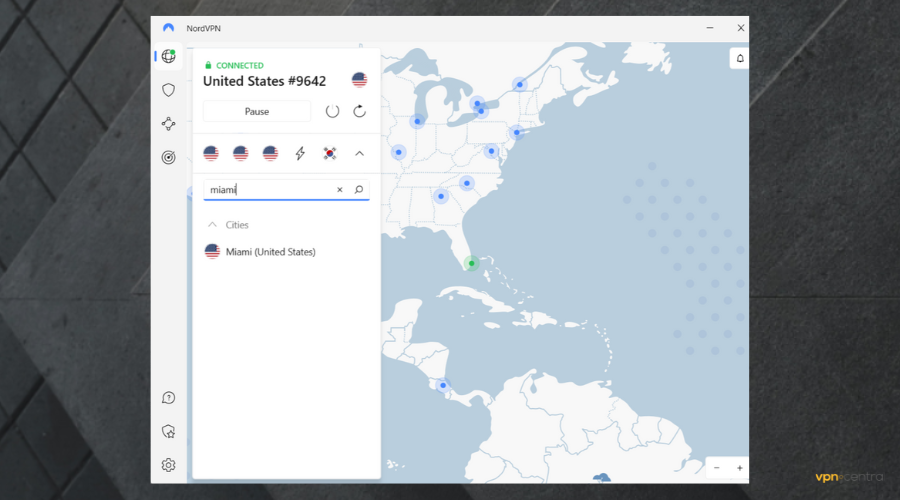Viewport: 900px width, 500px height.
Task: Select the South Korea flag recent connection
Action: click(x=329, y=153)
